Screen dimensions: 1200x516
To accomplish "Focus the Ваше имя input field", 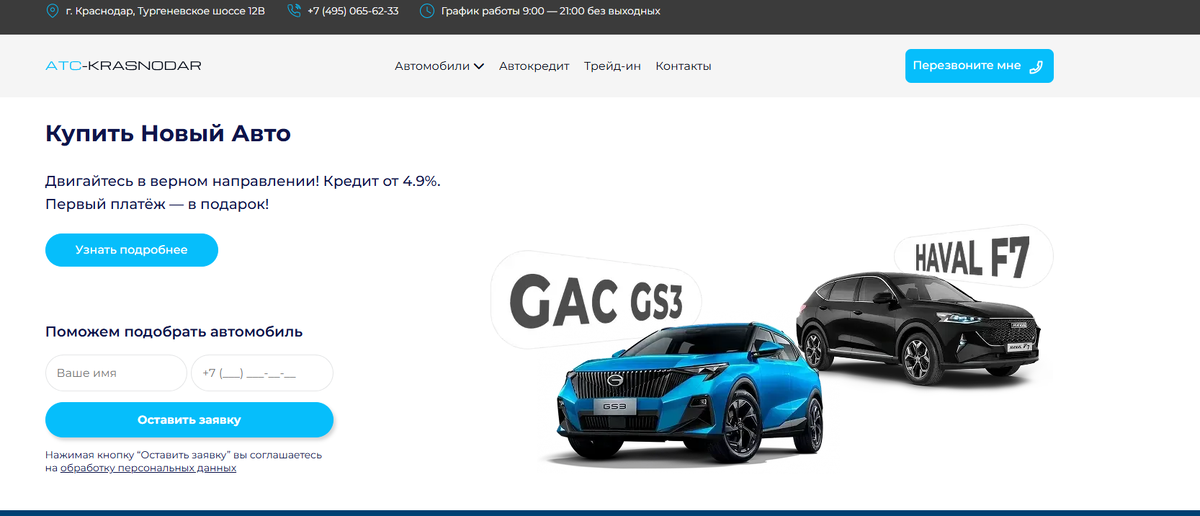I will click(116, 373).
